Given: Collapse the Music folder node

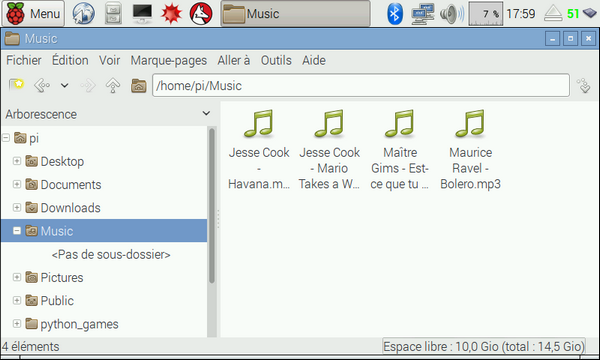Looking at the screenshot, I should point(17,231).
